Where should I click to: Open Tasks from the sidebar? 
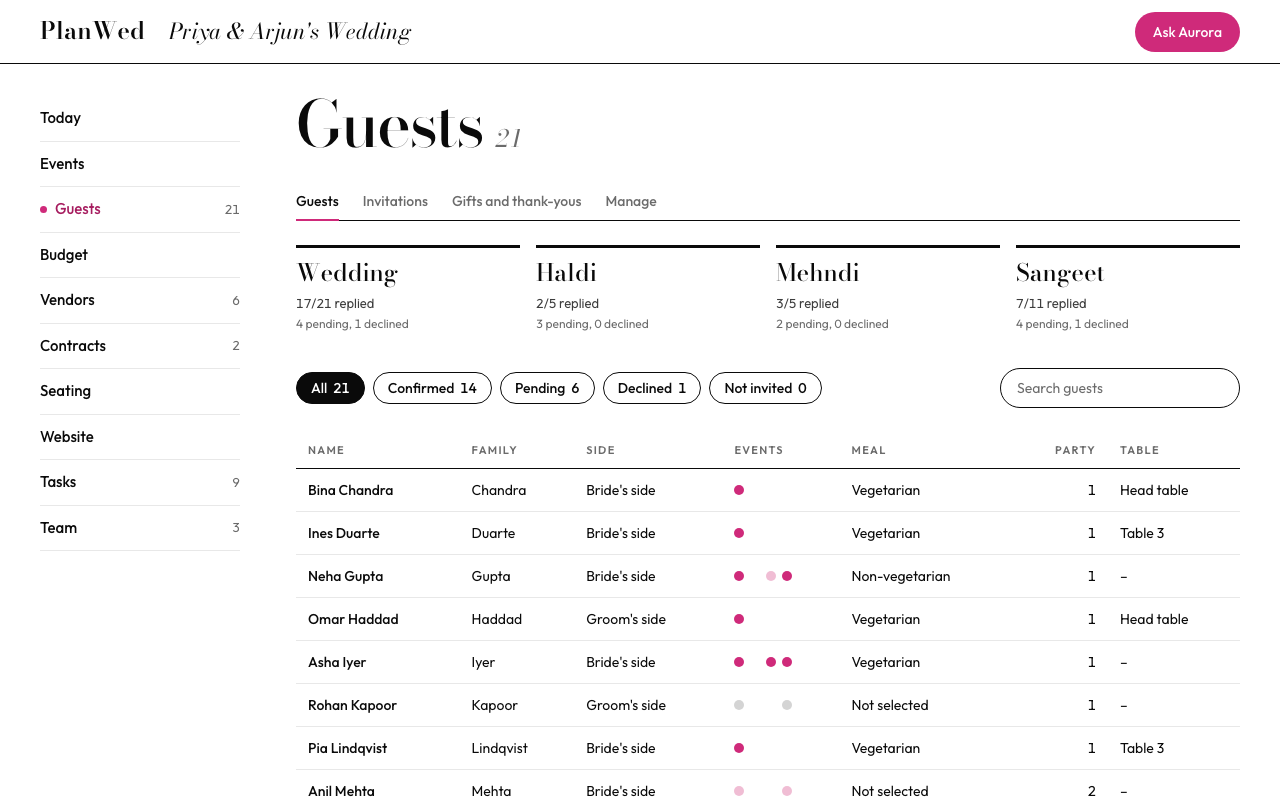140,482
